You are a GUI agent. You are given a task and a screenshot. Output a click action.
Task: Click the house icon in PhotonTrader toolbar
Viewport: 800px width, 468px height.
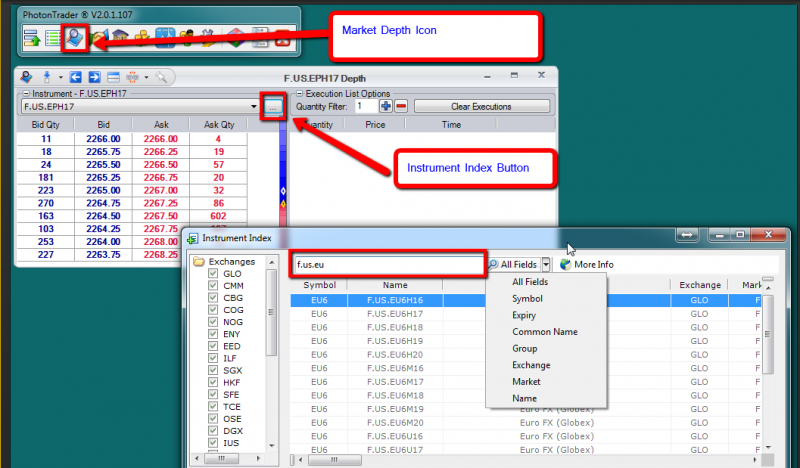[120, 38]
